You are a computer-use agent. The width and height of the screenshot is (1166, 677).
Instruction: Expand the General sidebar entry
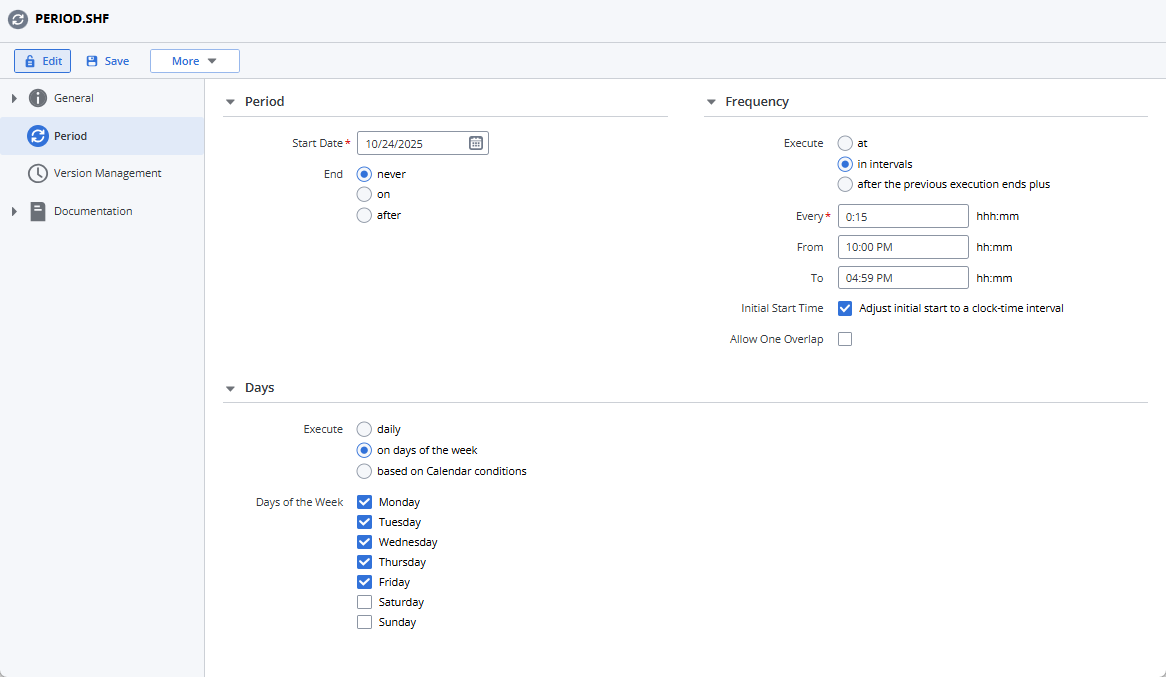point(12,97)
